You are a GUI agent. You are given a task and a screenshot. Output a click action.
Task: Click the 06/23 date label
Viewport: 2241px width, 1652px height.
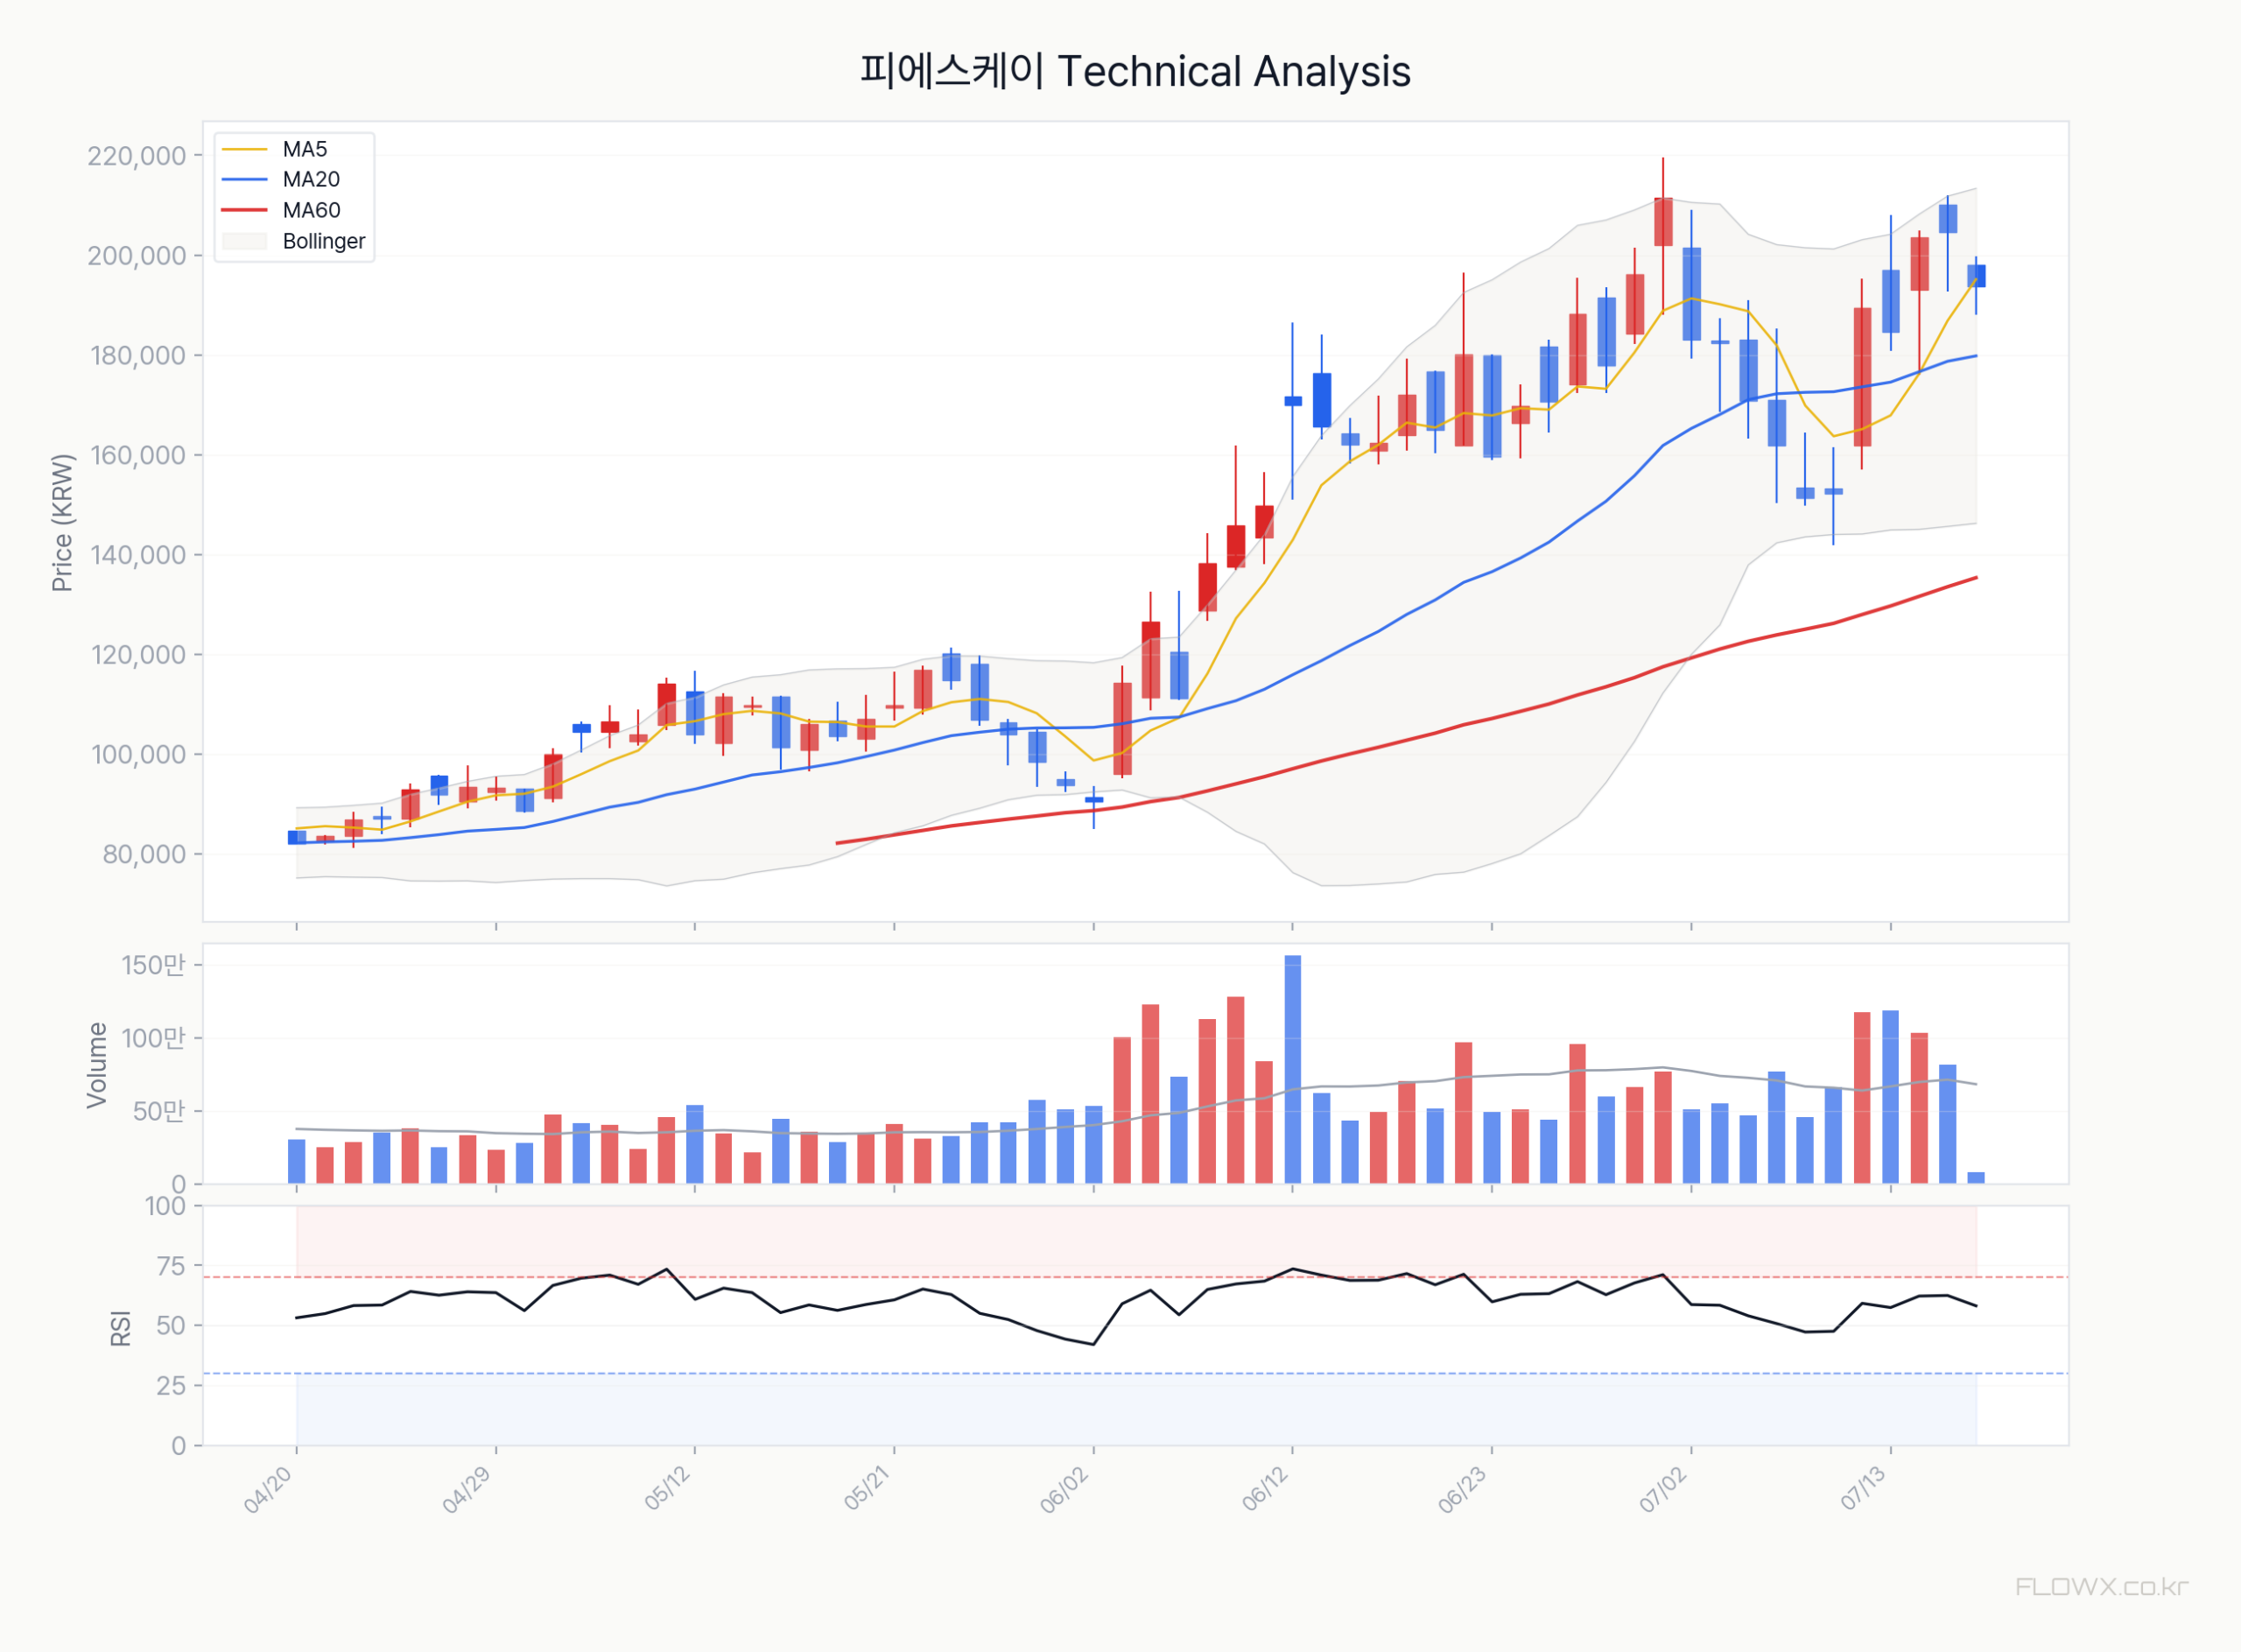coord(1463,1490)
